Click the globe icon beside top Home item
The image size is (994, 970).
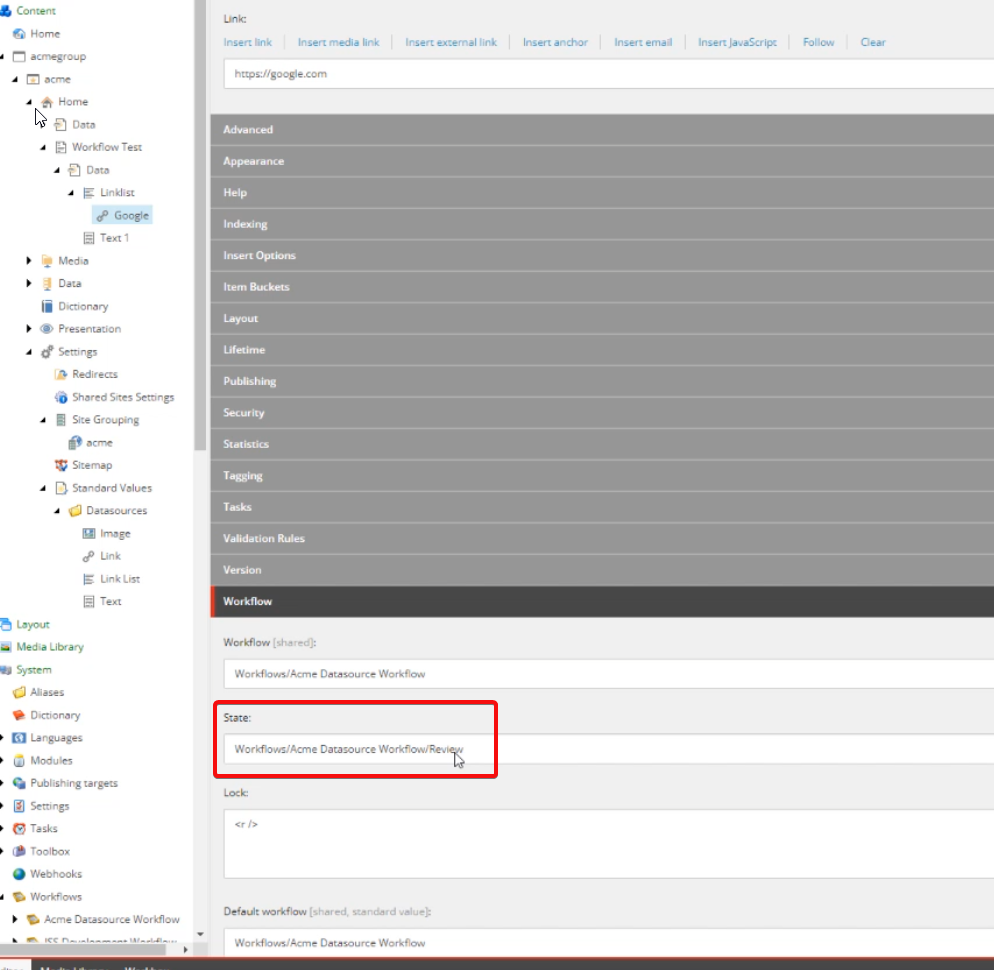coord(20,34)
